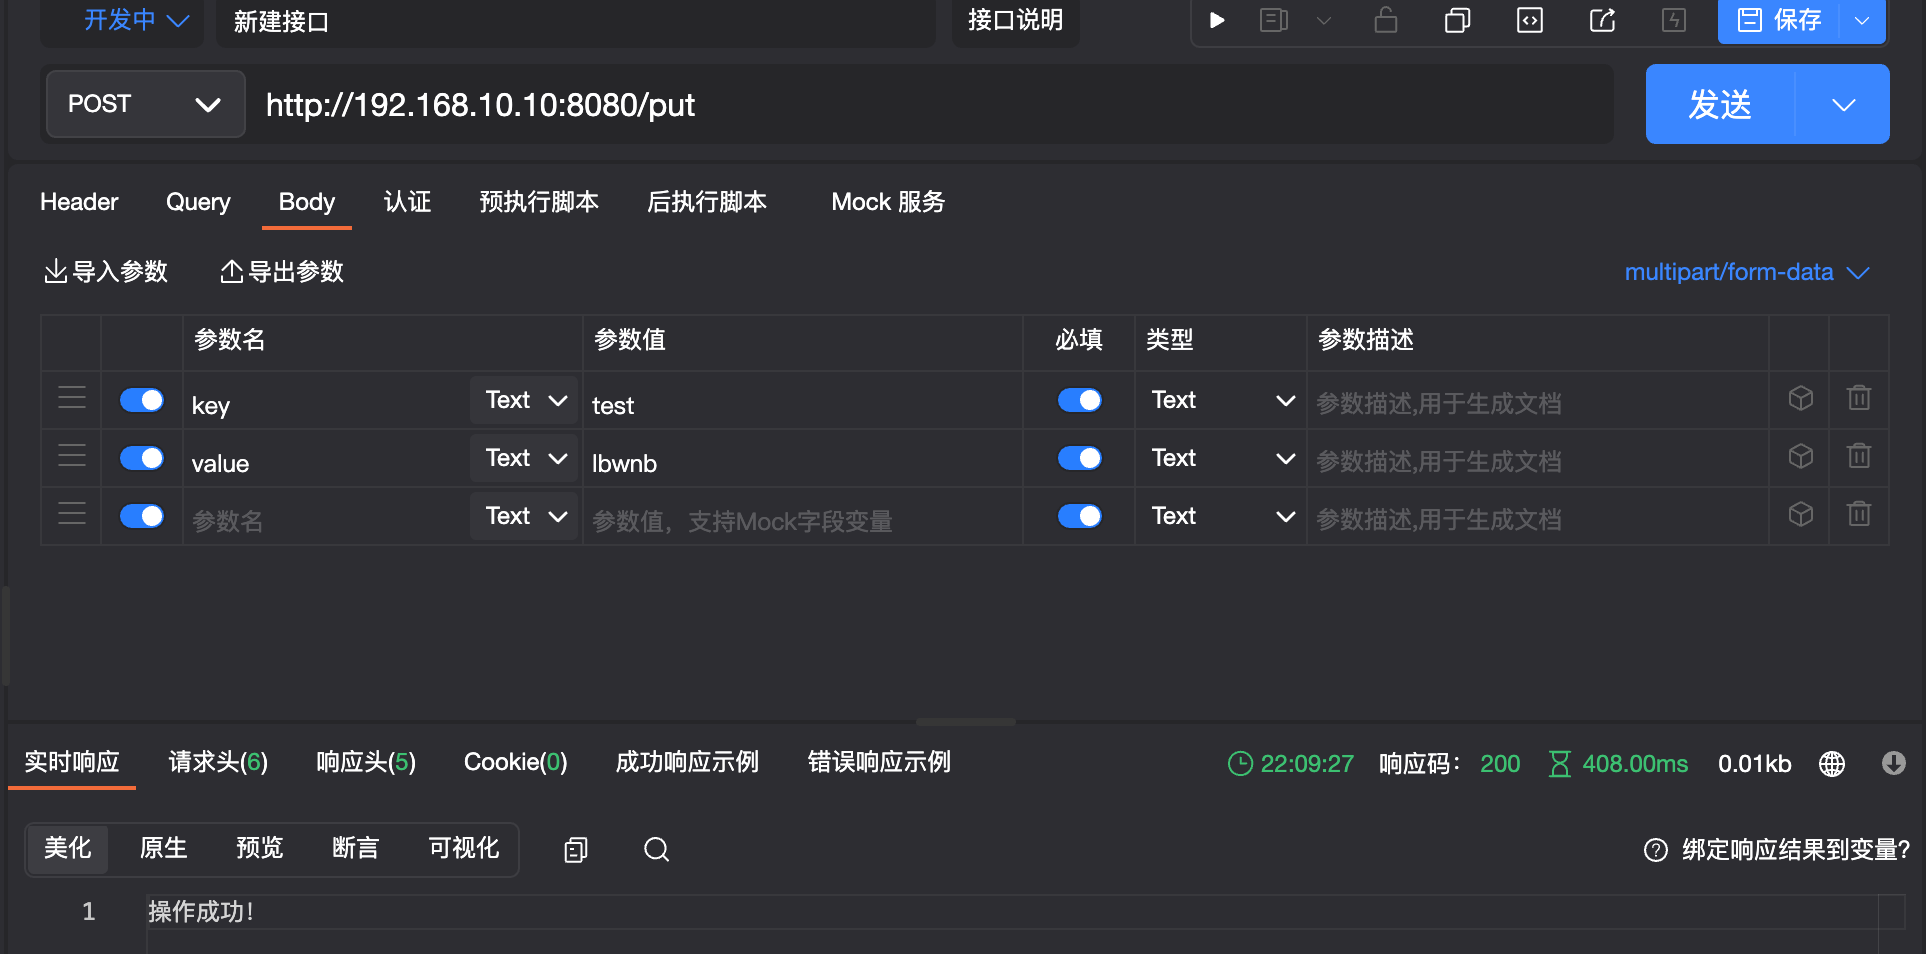Screen dimensions: 1926x954
Task: Click the share interface icon
Action: pos(1602,20)
